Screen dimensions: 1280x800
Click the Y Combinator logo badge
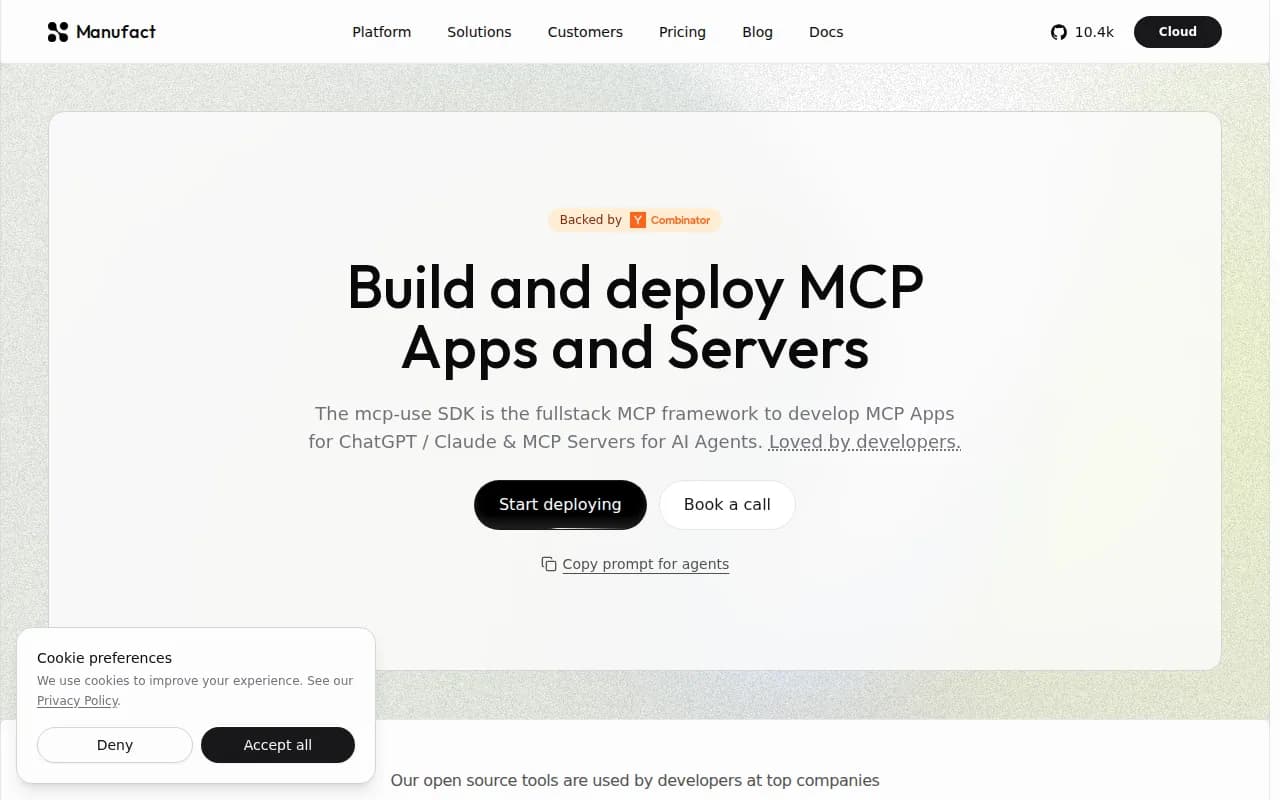point(670,220)
